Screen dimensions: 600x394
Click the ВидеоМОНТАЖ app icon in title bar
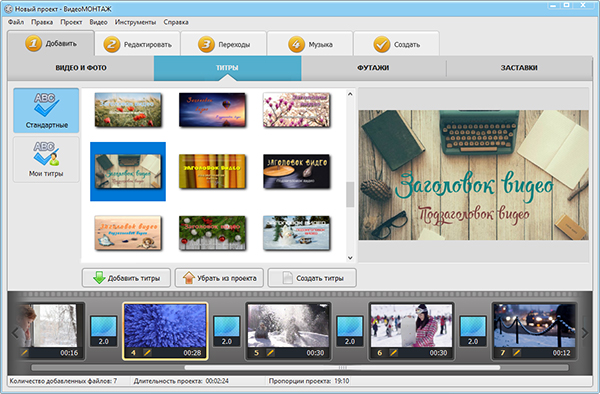[8, 8]
